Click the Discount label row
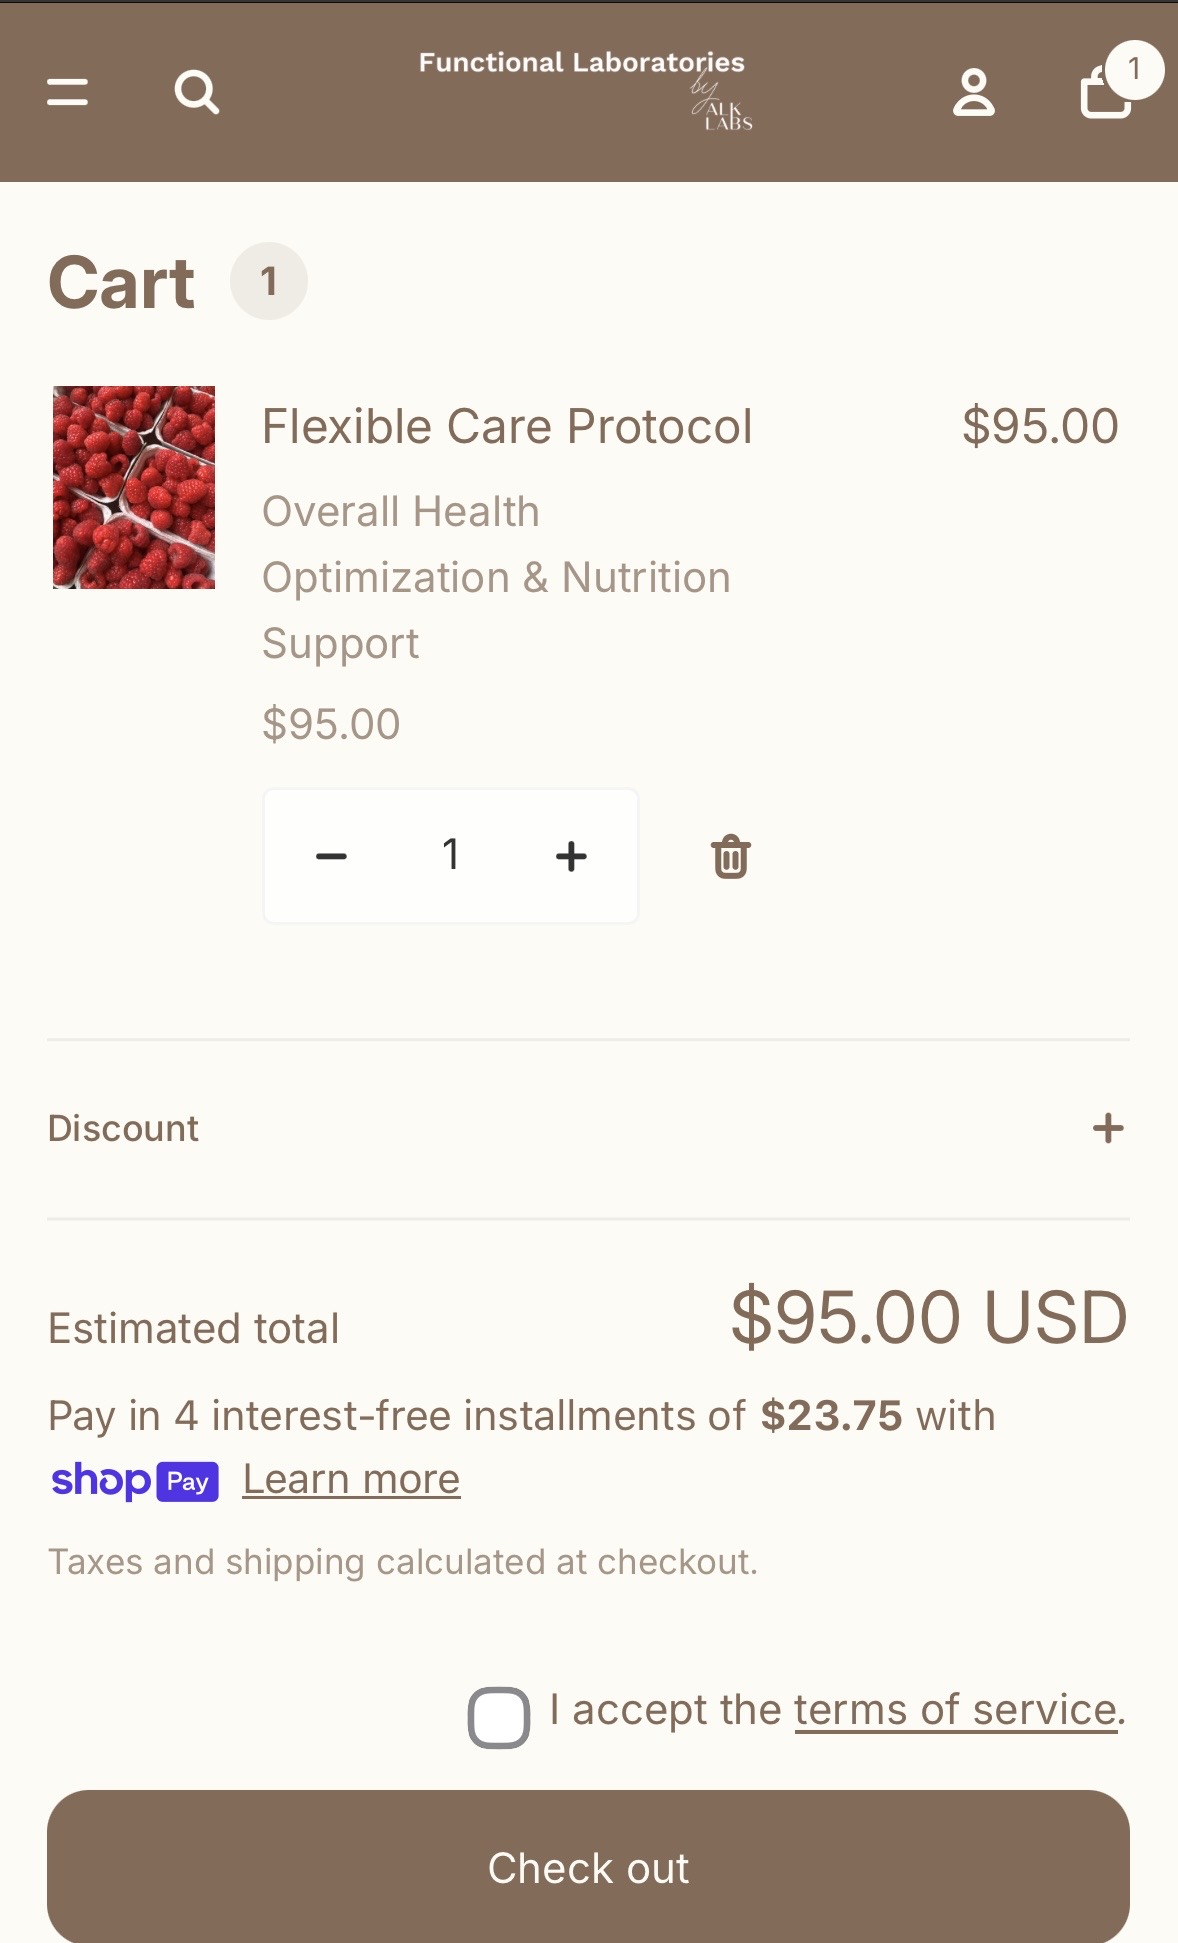The height and width of the screenshot is (1943, 1178). point(124,1128)
